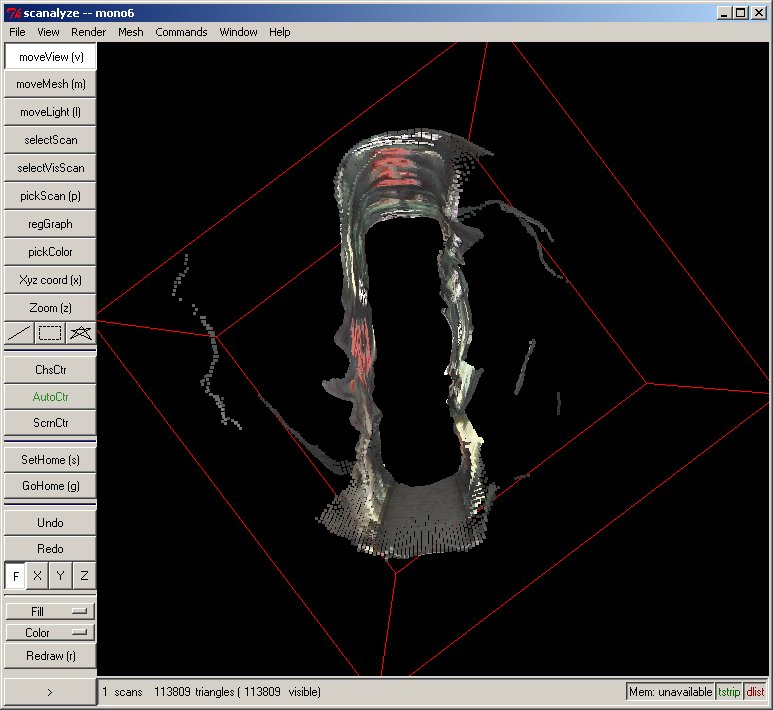The width and height of the screenshot is (773, 710).
Task: Click the Mem: unavailable status field
Action: click(670, 692)
